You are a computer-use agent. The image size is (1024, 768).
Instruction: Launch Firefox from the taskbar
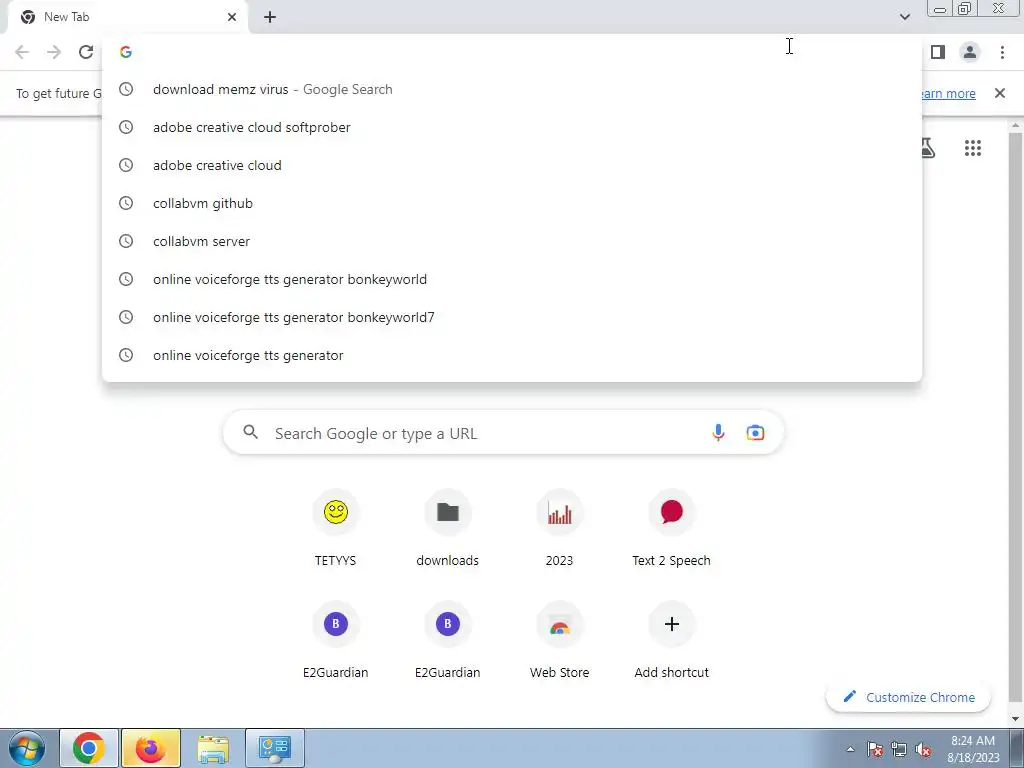[x=151, y=748]
